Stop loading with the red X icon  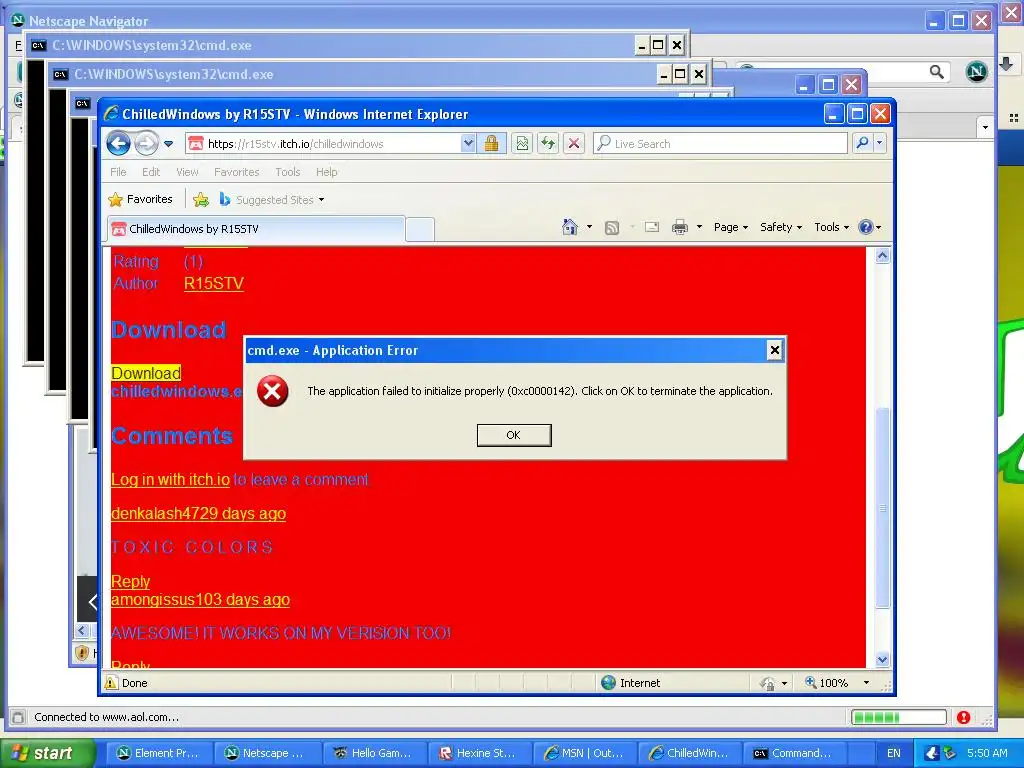pyautogui.click(x=574, y=143)
